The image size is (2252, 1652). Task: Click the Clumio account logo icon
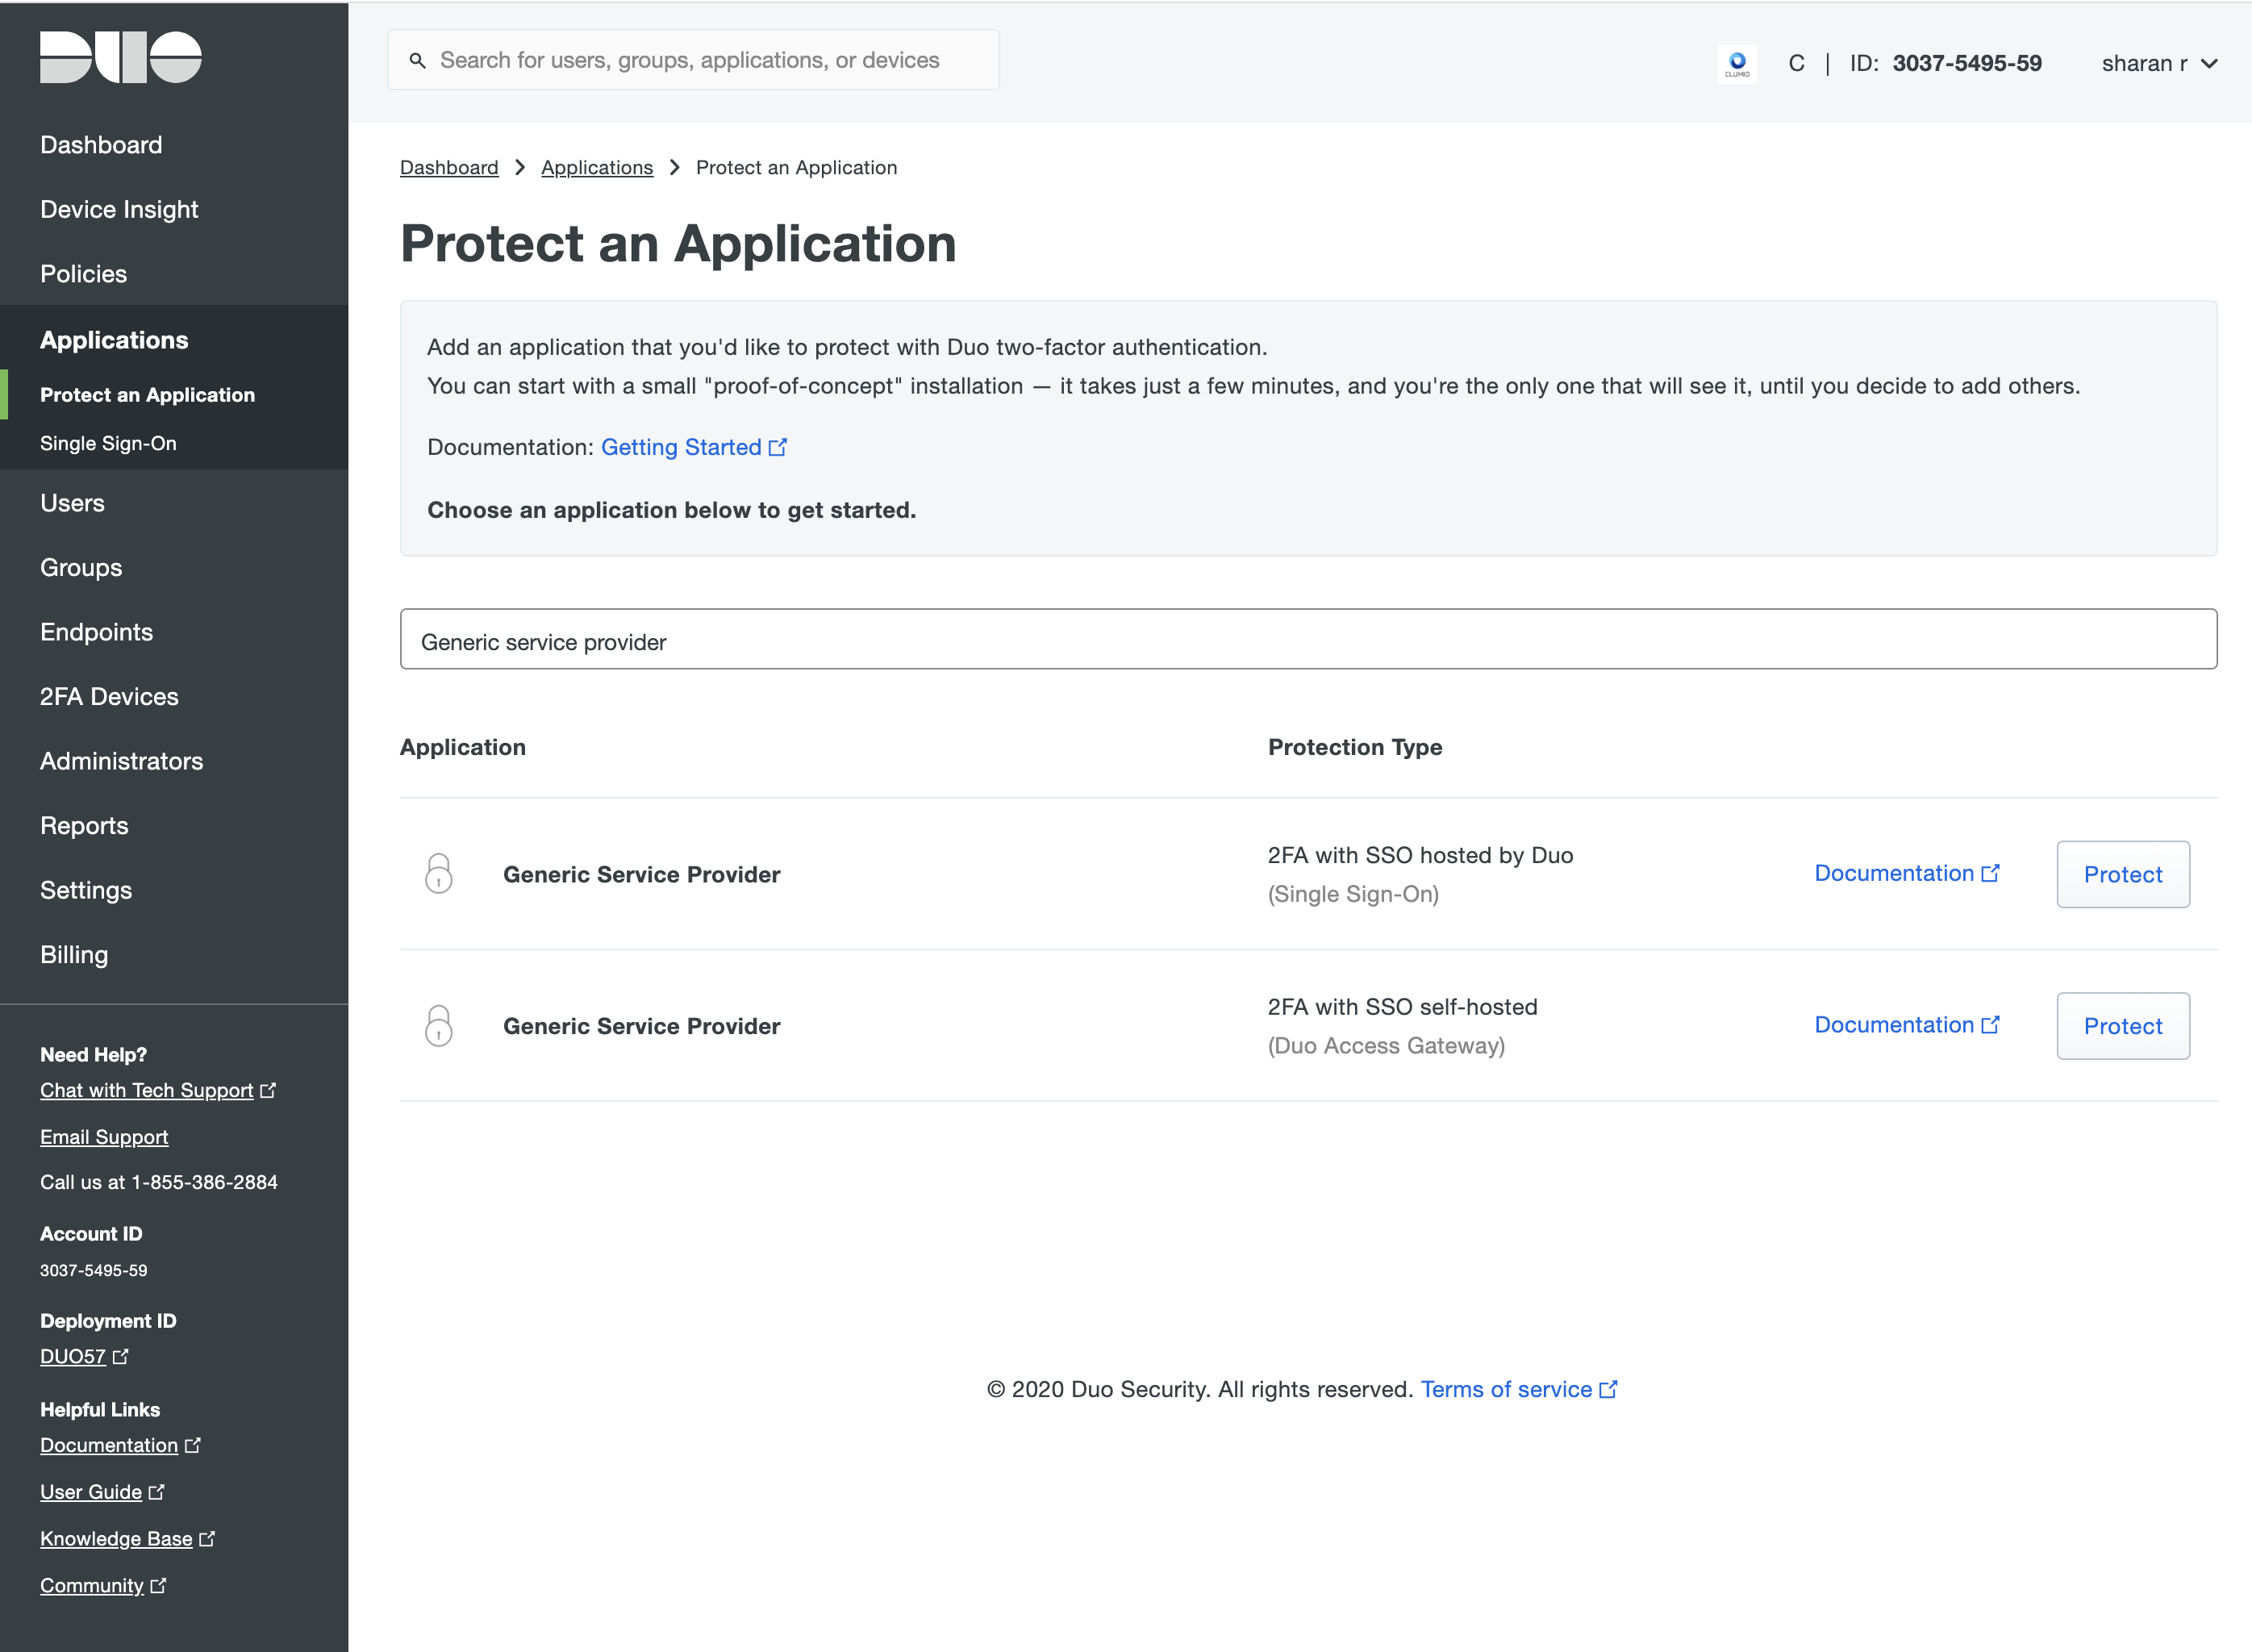pos(1737,64)
